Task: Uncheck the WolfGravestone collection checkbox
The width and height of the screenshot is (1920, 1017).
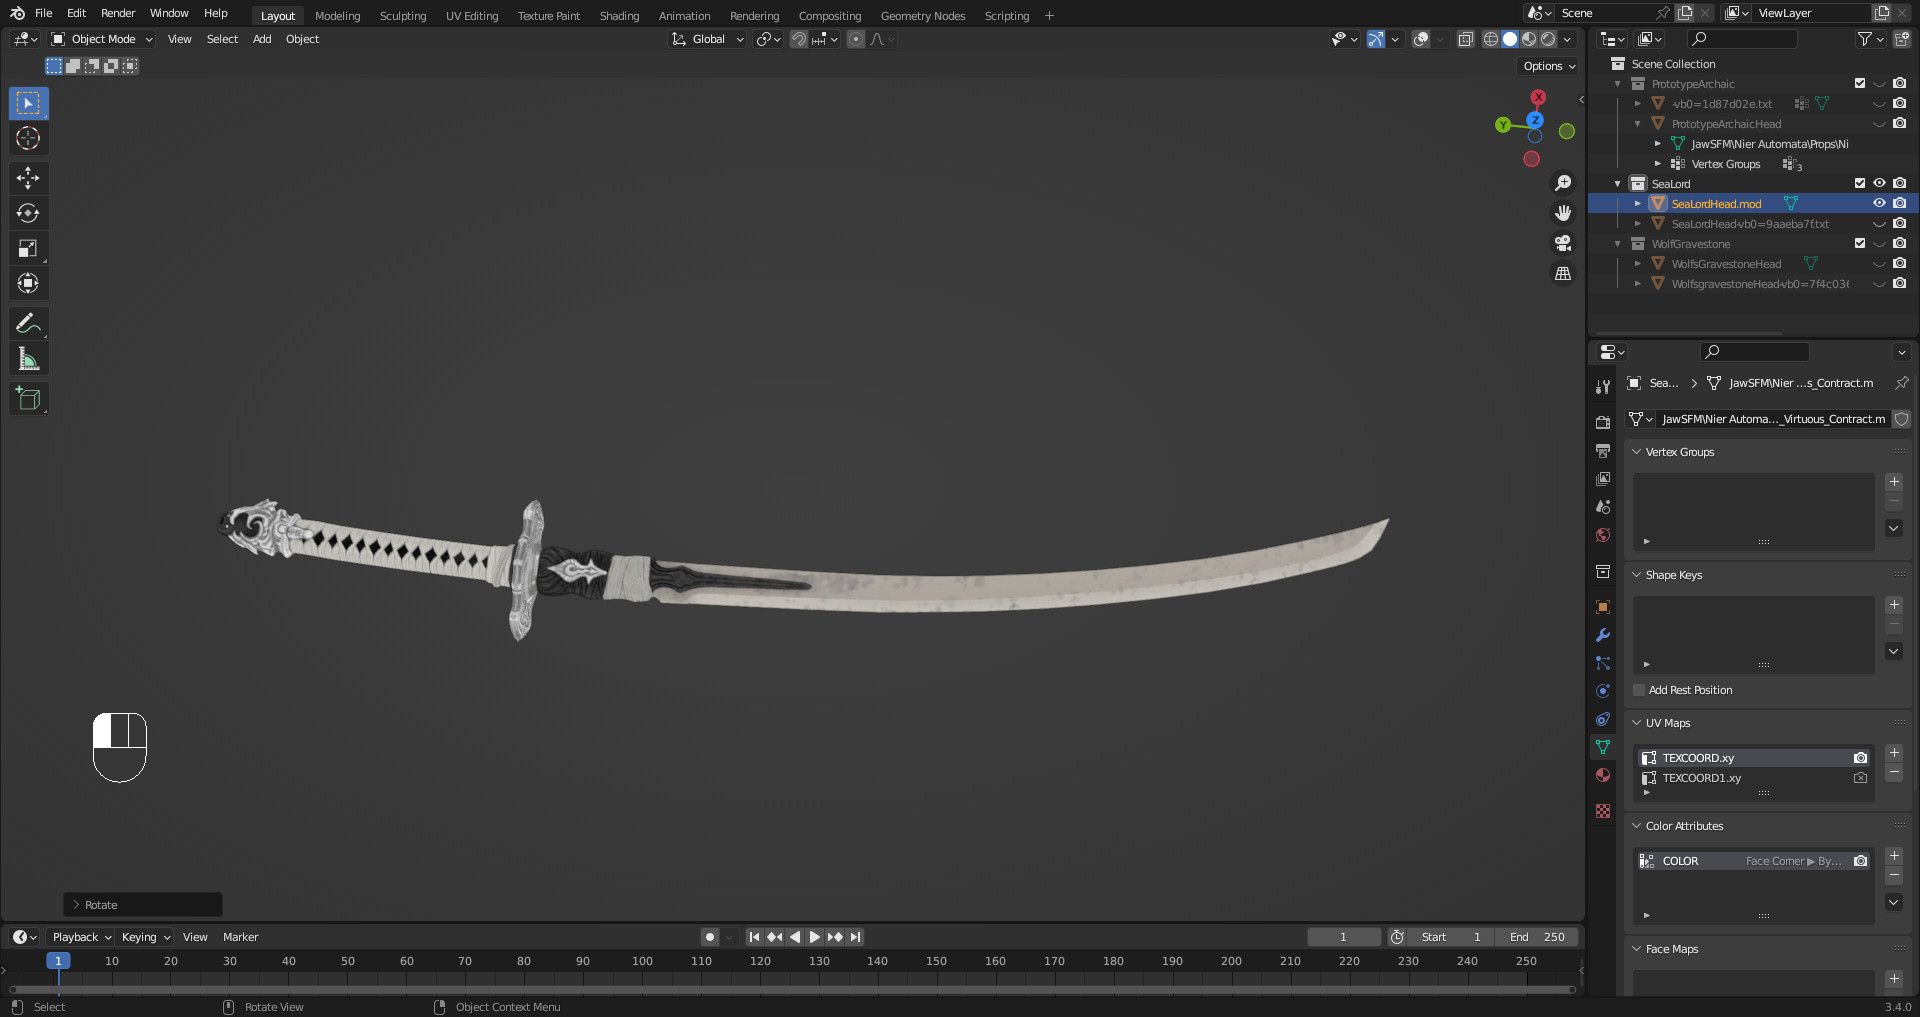Action: [1860, 243]
